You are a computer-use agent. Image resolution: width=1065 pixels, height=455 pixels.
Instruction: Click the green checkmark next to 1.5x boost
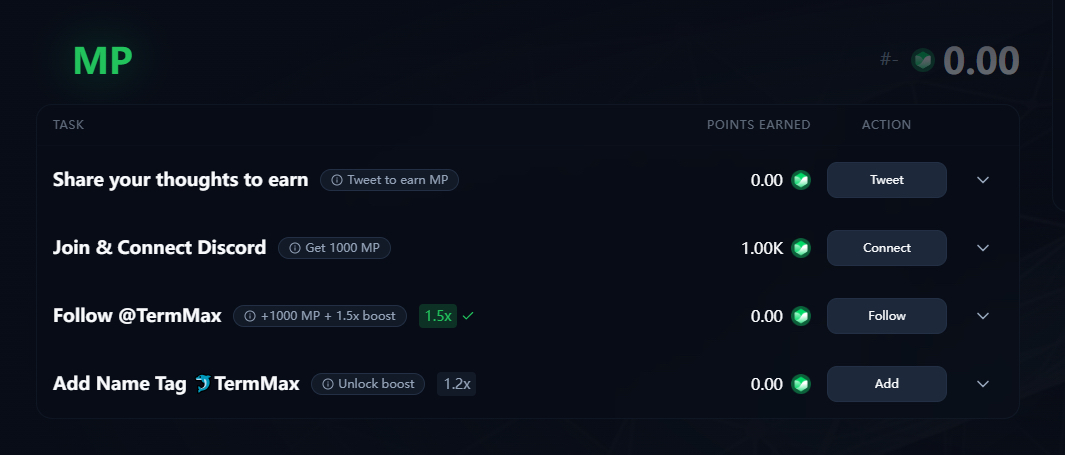click(x=468, y=316)
